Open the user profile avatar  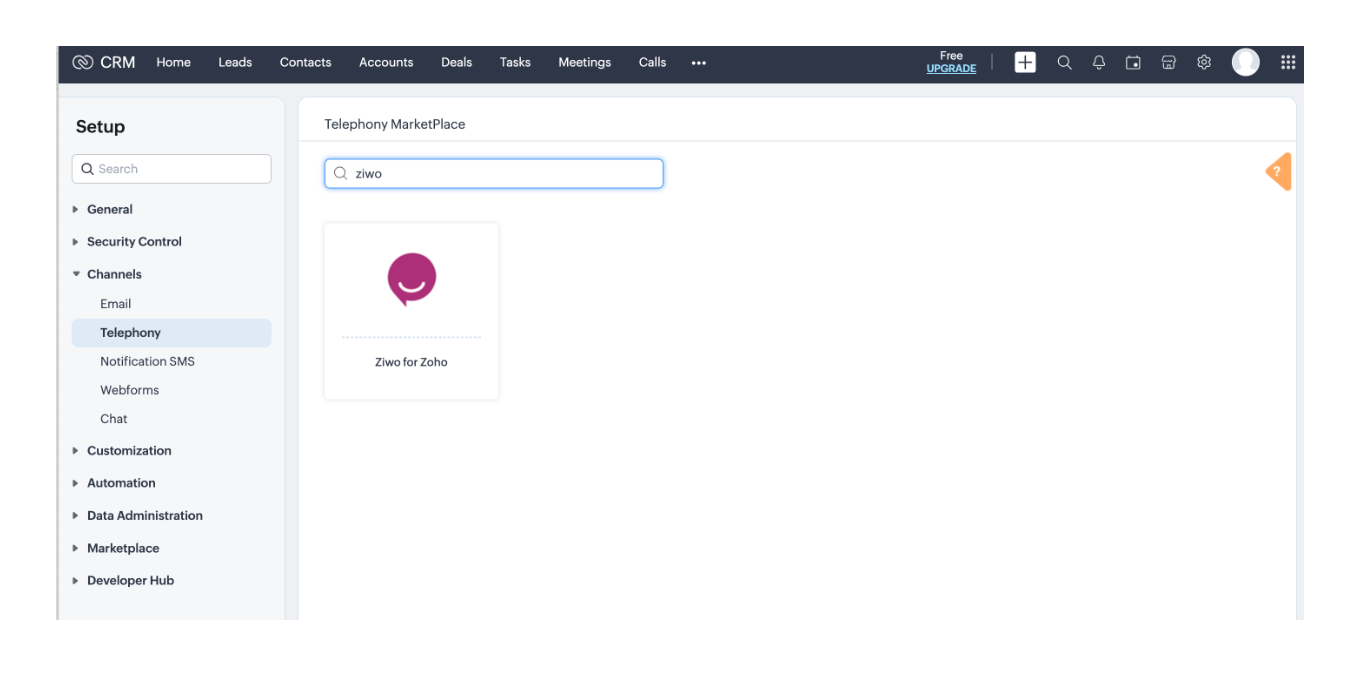[1246, 62]
